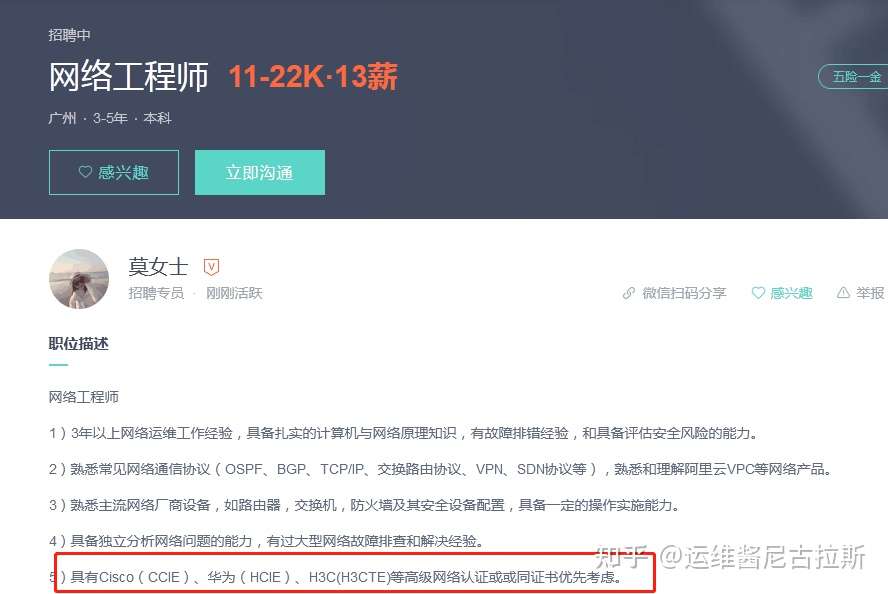Screen dimensions: 888x594
Task: Click the 微信扫码分享 text link
Action: tap(684, 293)
